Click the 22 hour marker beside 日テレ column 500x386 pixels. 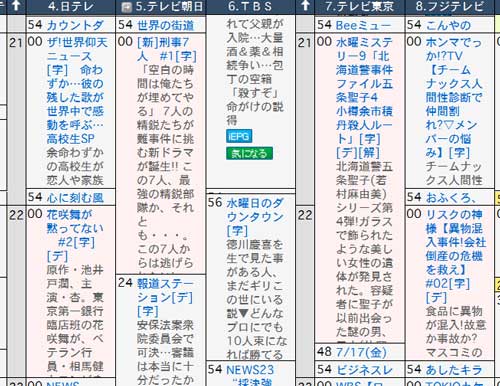click(x=16, y=215)
